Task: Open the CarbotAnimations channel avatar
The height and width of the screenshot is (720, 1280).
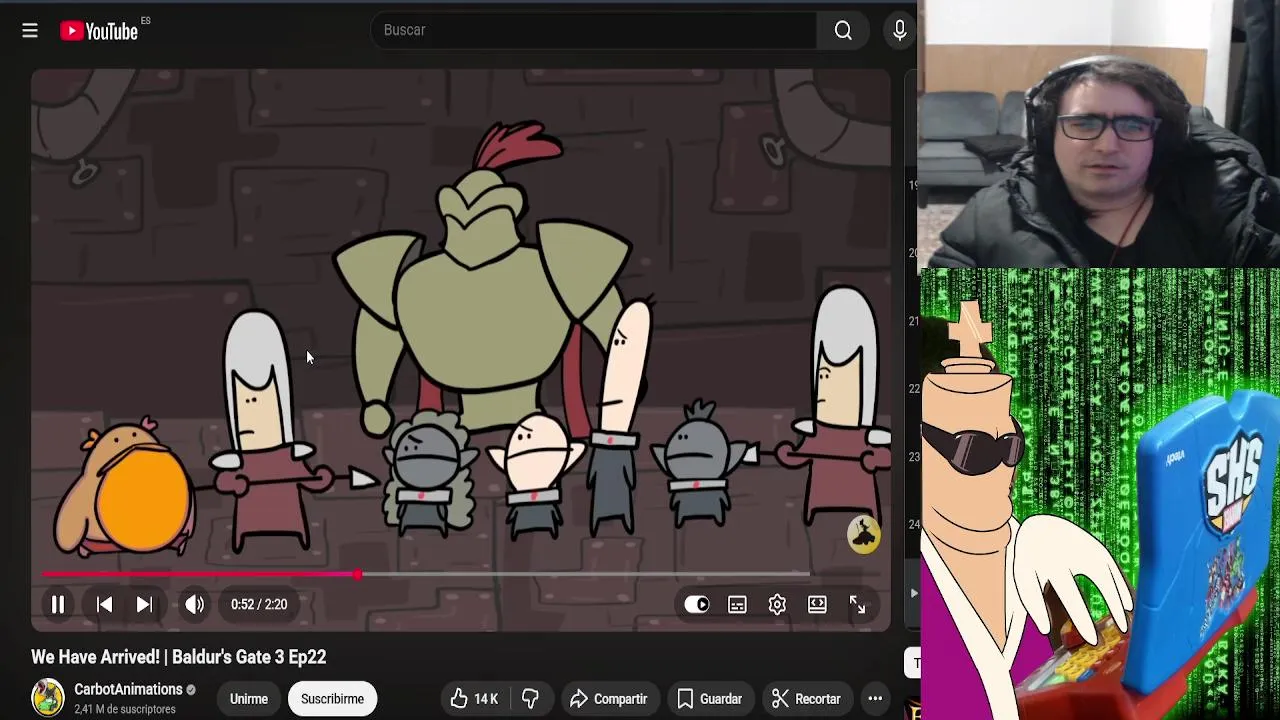Action: click(x=47, y=698)
